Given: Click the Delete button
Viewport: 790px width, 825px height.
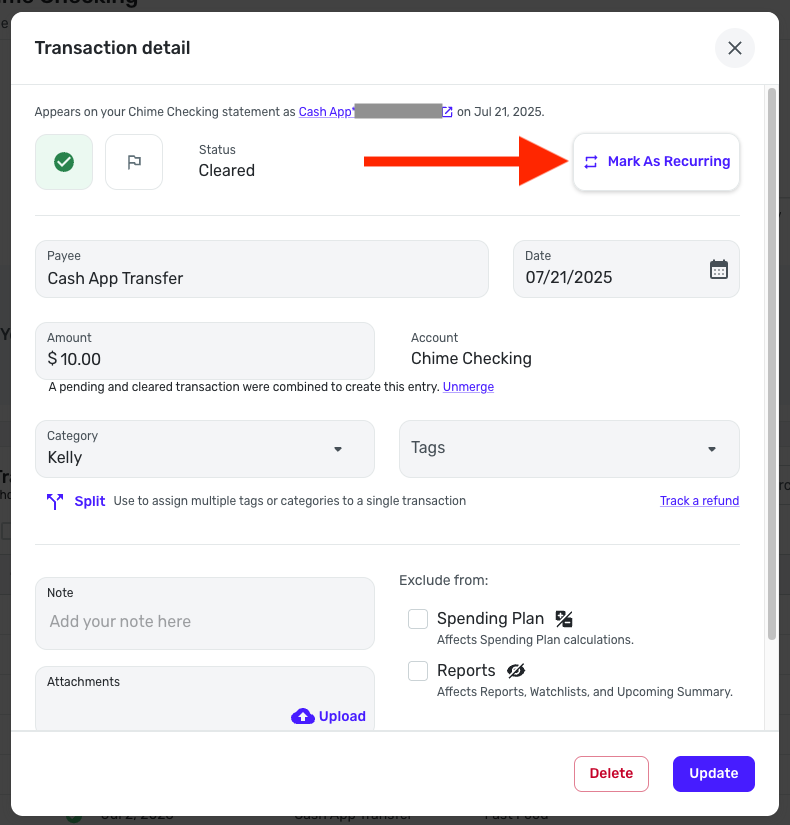Looking at the screenshot, I should coord(612,773).
